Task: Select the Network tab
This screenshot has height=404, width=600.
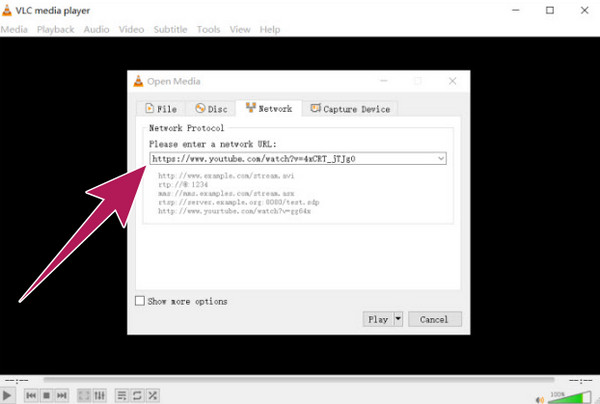Action: [269, 108]
